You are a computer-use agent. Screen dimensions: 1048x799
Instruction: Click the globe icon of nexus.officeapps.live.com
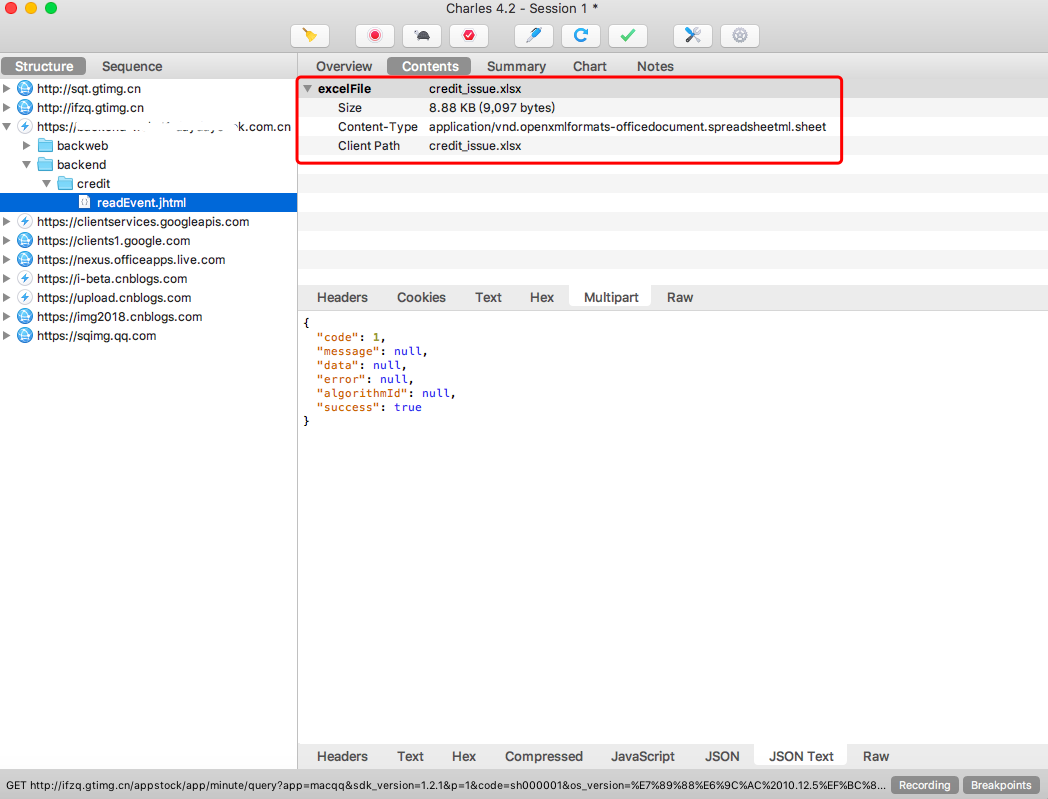pyautogui.click(x=25, y=259)
